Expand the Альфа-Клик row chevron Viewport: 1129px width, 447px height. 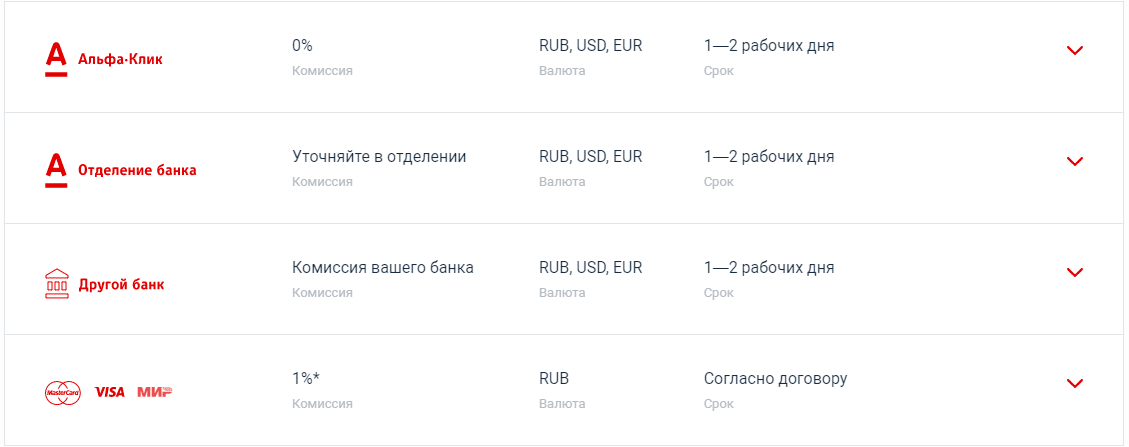[1075, 51]
